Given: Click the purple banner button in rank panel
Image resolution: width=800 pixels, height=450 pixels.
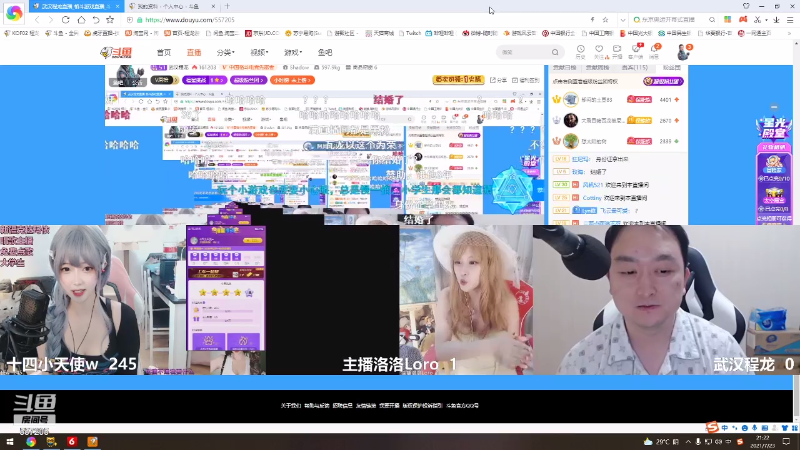Looking at the screenshot, I should coord(663,81).
